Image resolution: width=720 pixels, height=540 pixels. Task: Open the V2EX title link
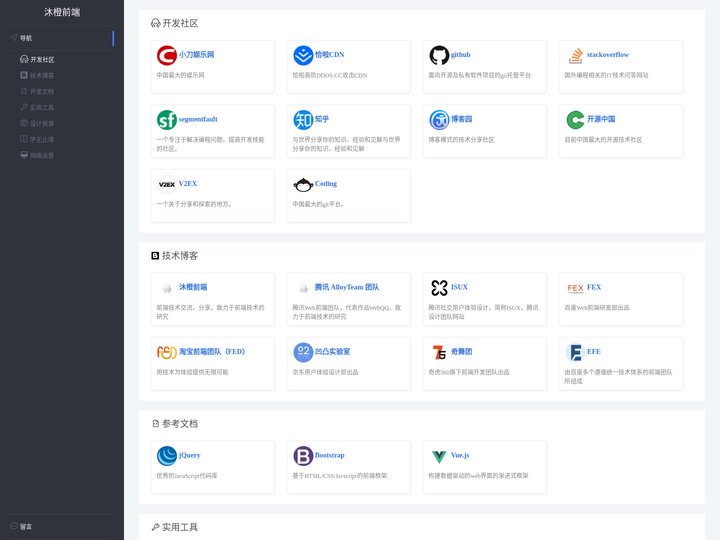pyautogui.click(x=188, y=184)
